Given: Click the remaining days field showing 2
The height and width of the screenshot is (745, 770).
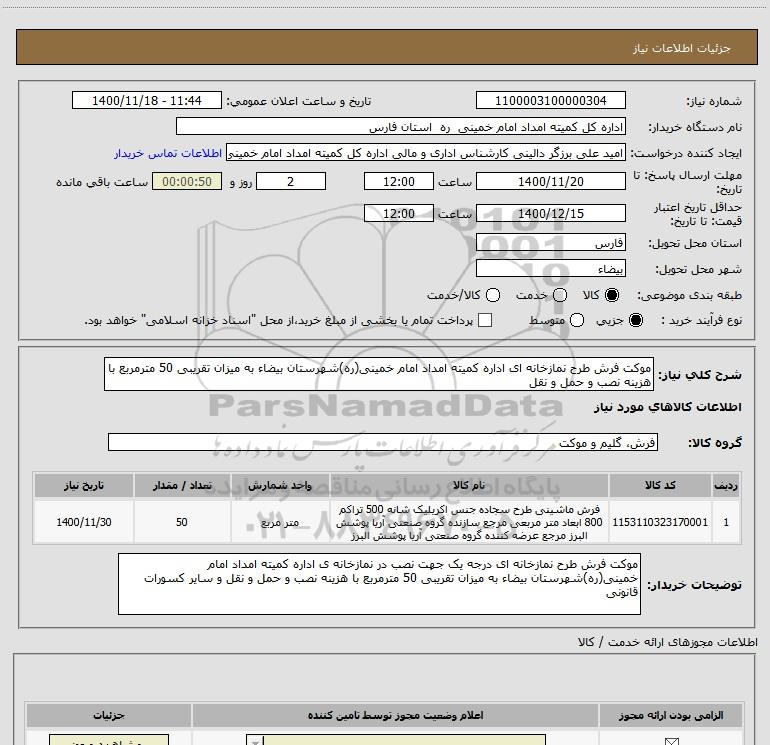Looking at the screenshot, I should pyautogui.click(x=291, y=182).
